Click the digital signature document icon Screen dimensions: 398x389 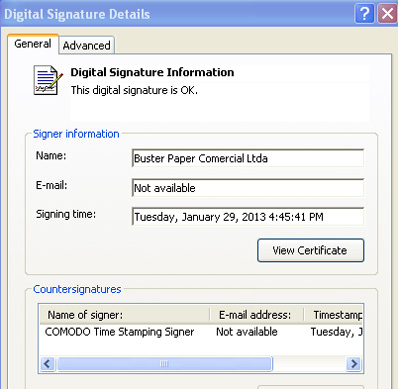(x=48, y=80)
